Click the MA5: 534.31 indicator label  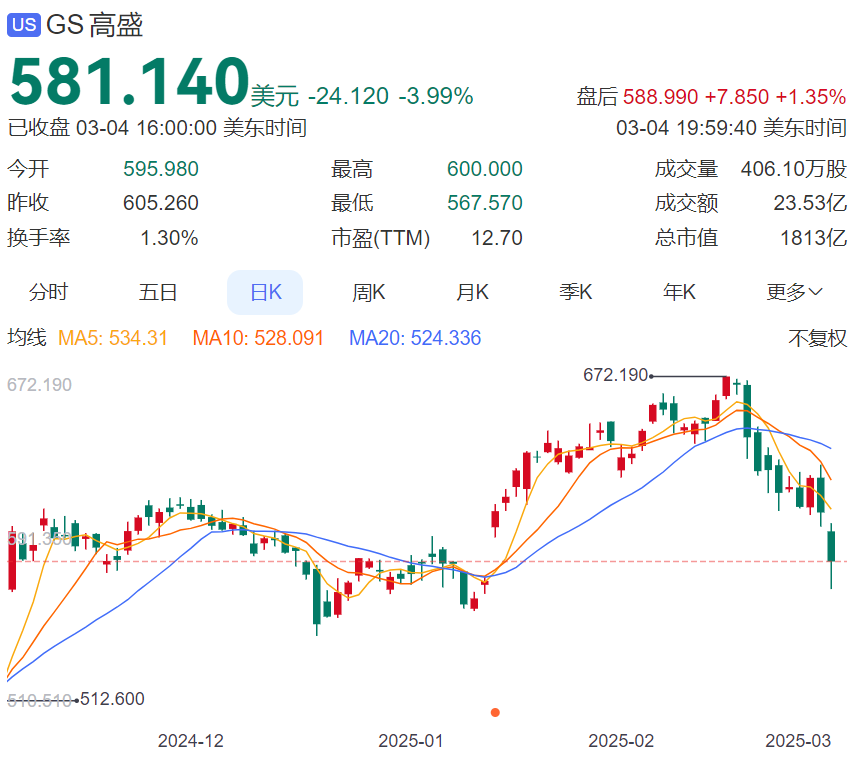(x=113, y=338)
